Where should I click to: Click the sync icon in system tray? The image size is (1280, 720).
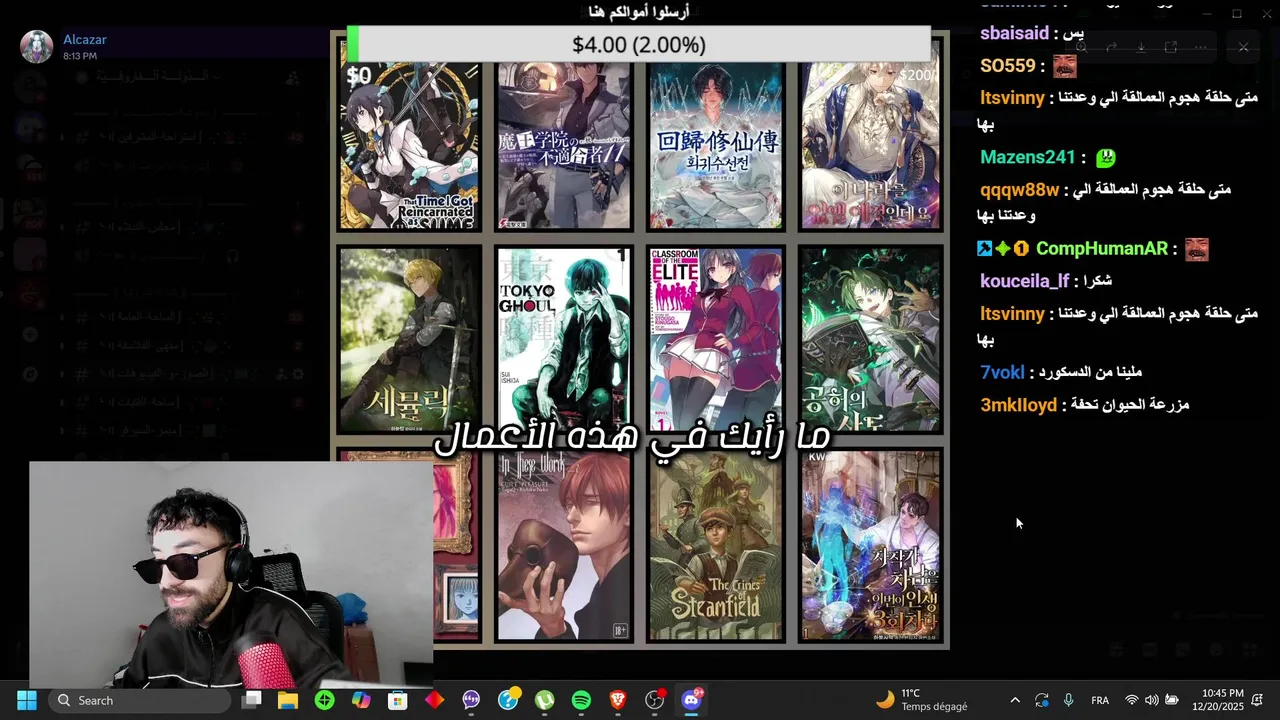pos(1042,700)
